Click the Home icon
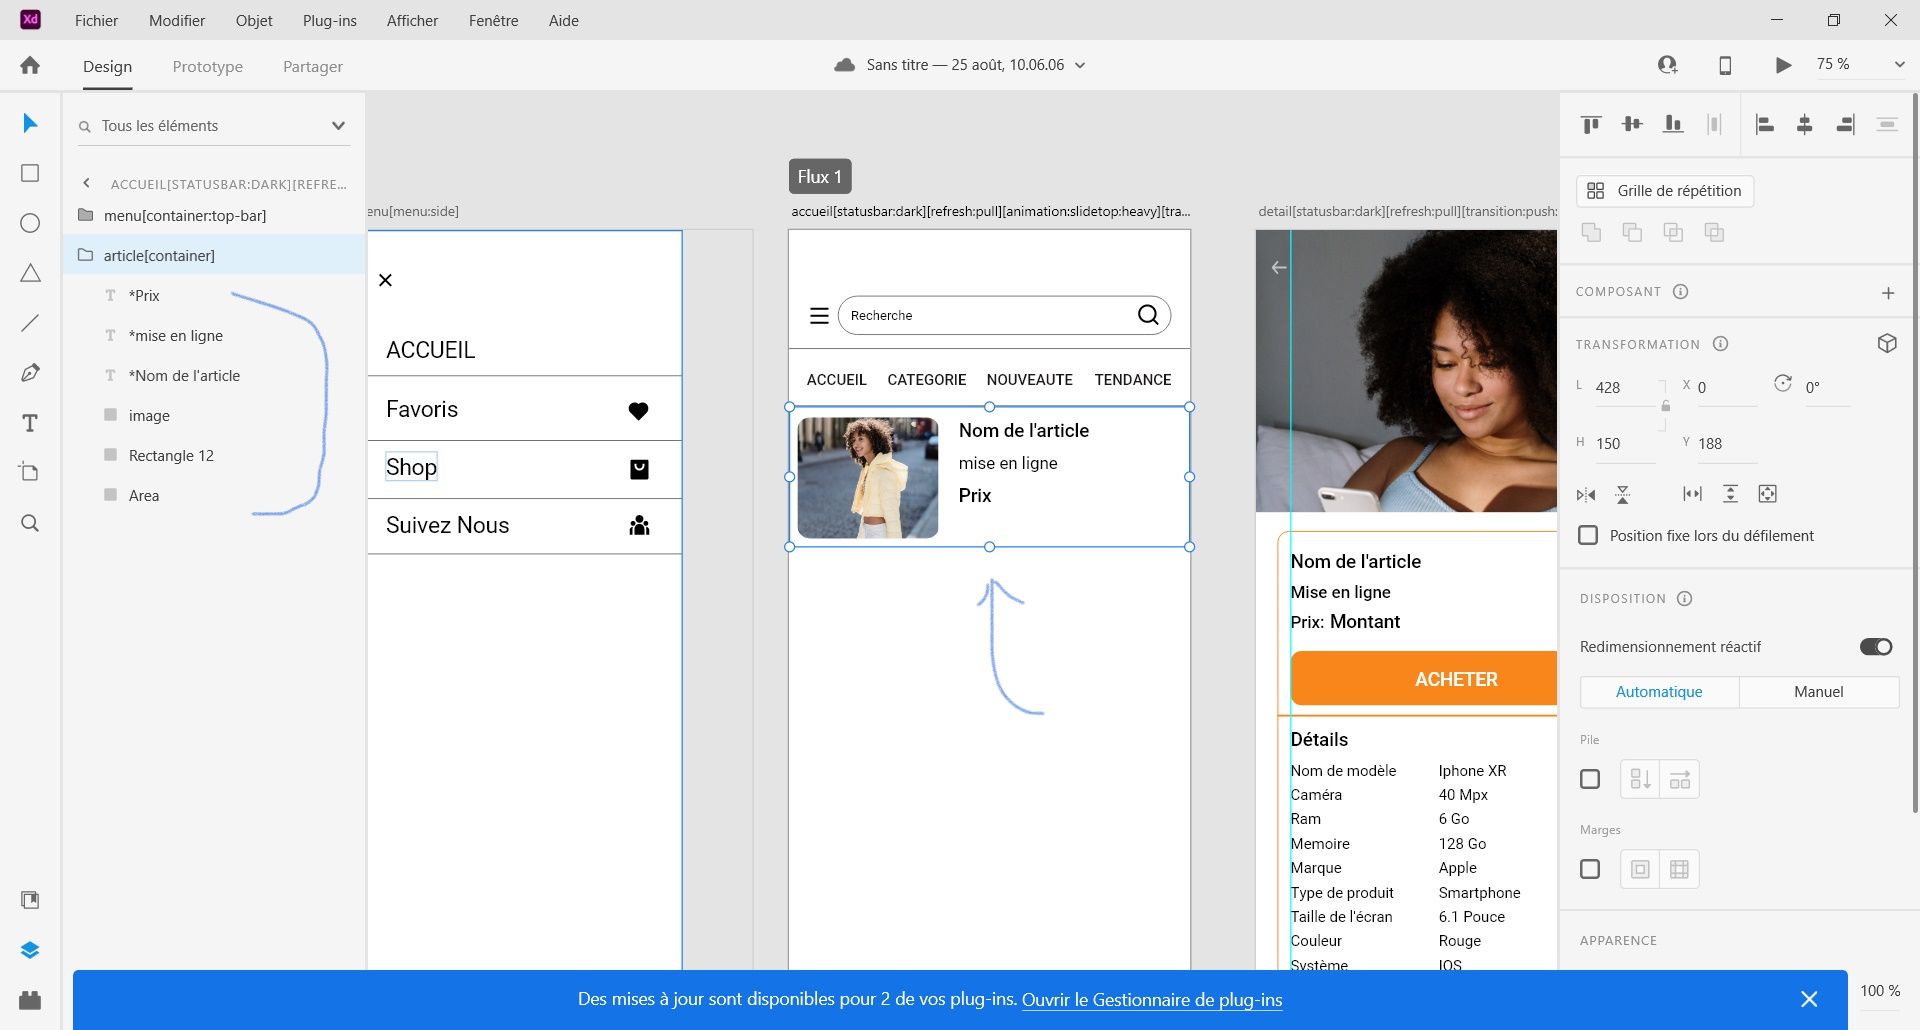This screenshot has height=1030, width=1920. (x=30, y=65)
